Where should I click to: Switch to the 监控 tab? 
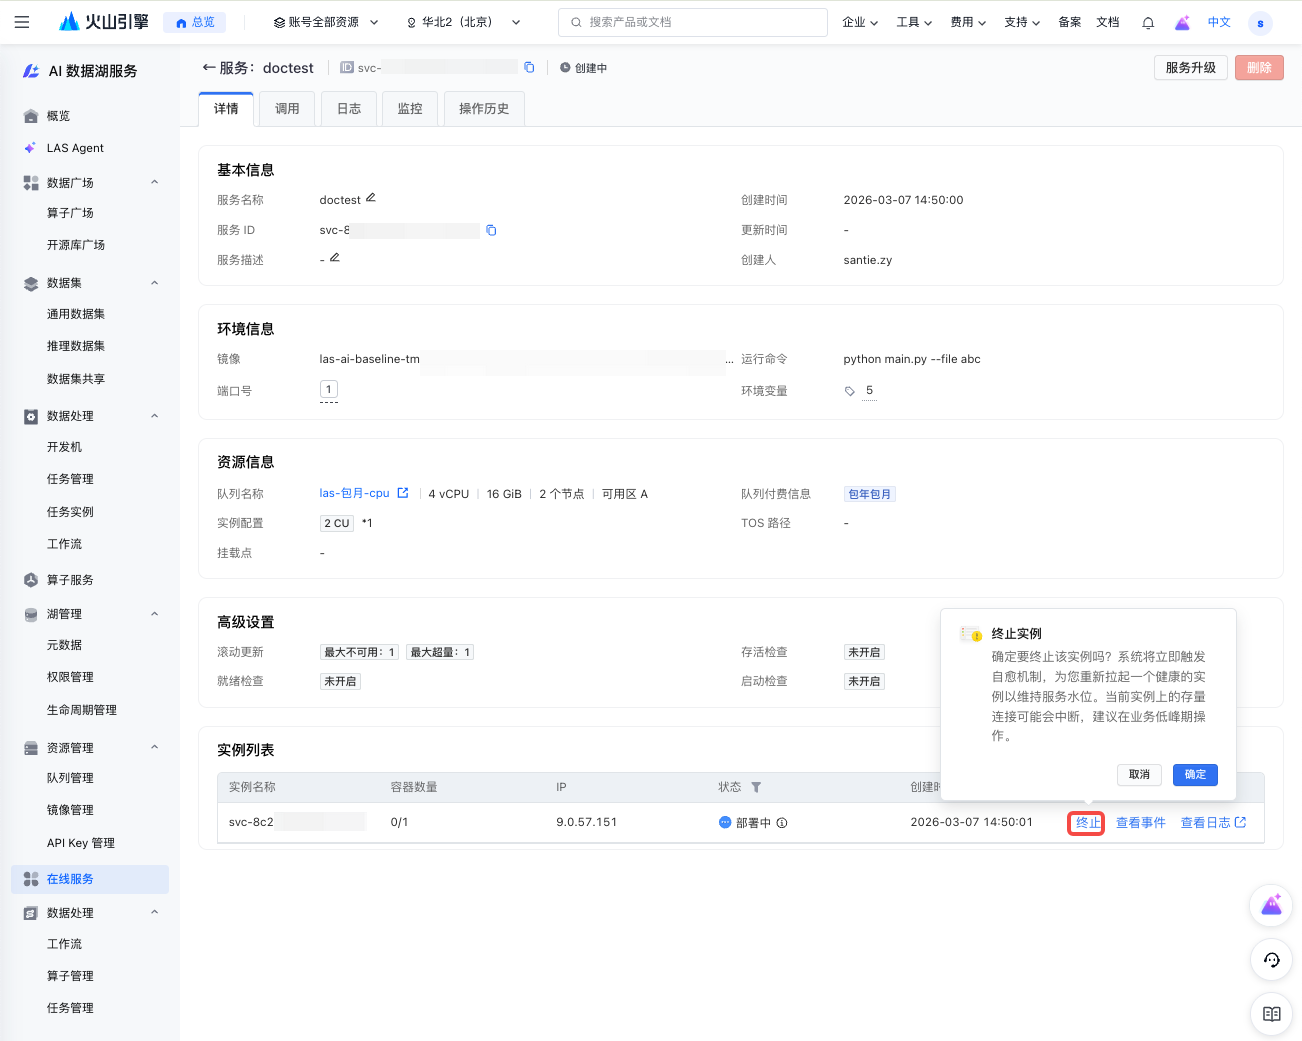coord(410,109)
